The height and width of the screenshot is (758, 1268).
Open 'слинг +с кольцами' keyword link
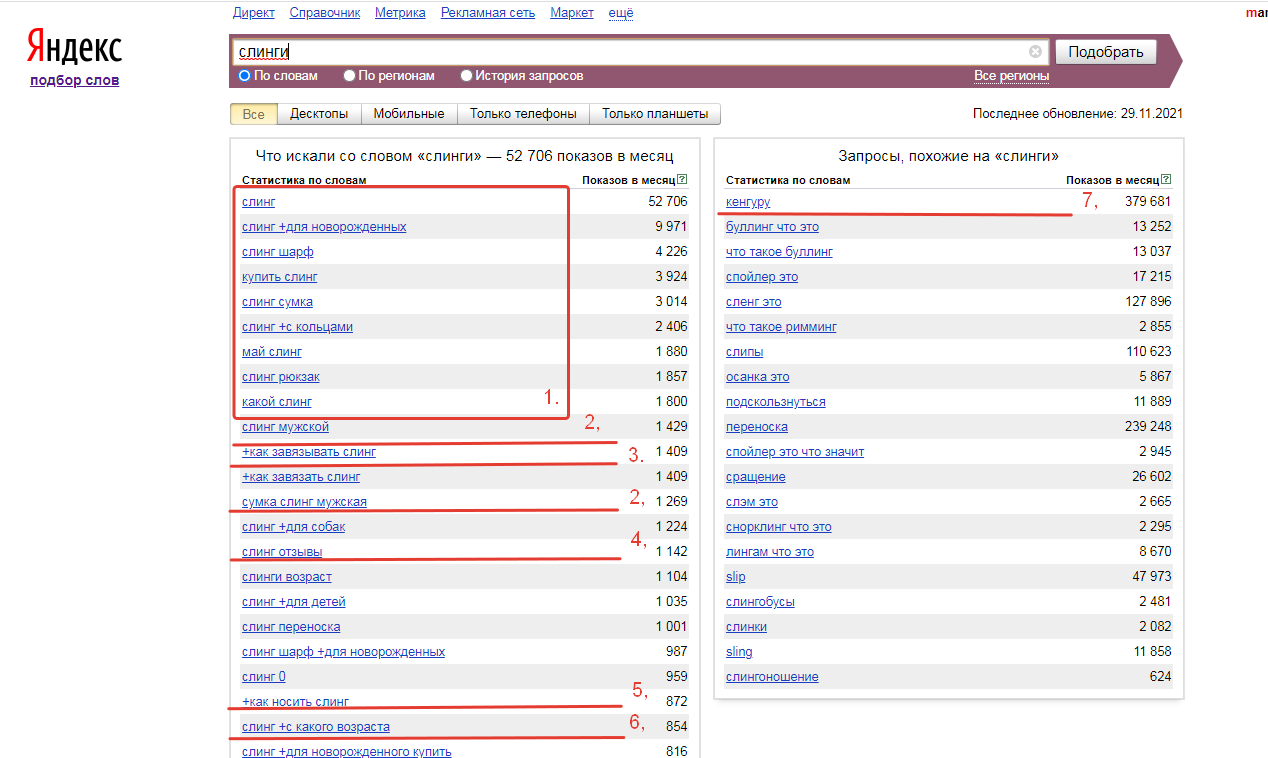(x=297, y=327)
